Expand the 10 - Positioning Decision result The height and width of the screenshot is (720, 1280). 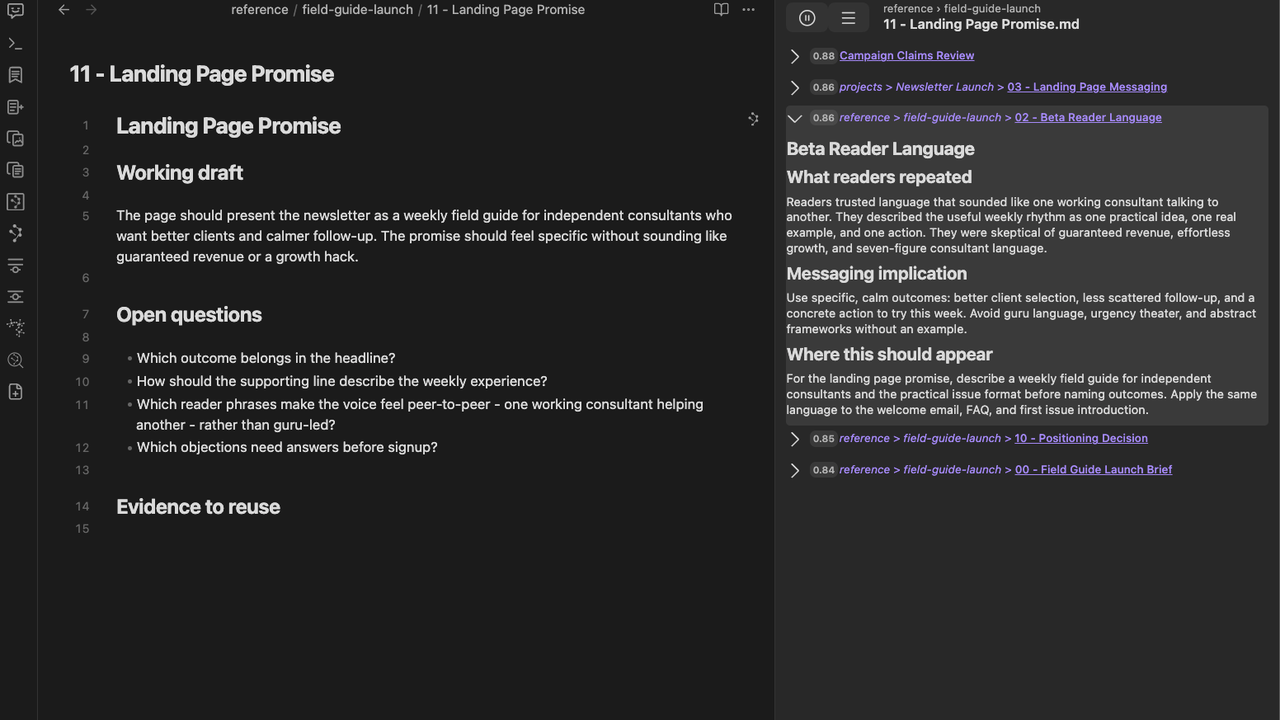(795, 439)
